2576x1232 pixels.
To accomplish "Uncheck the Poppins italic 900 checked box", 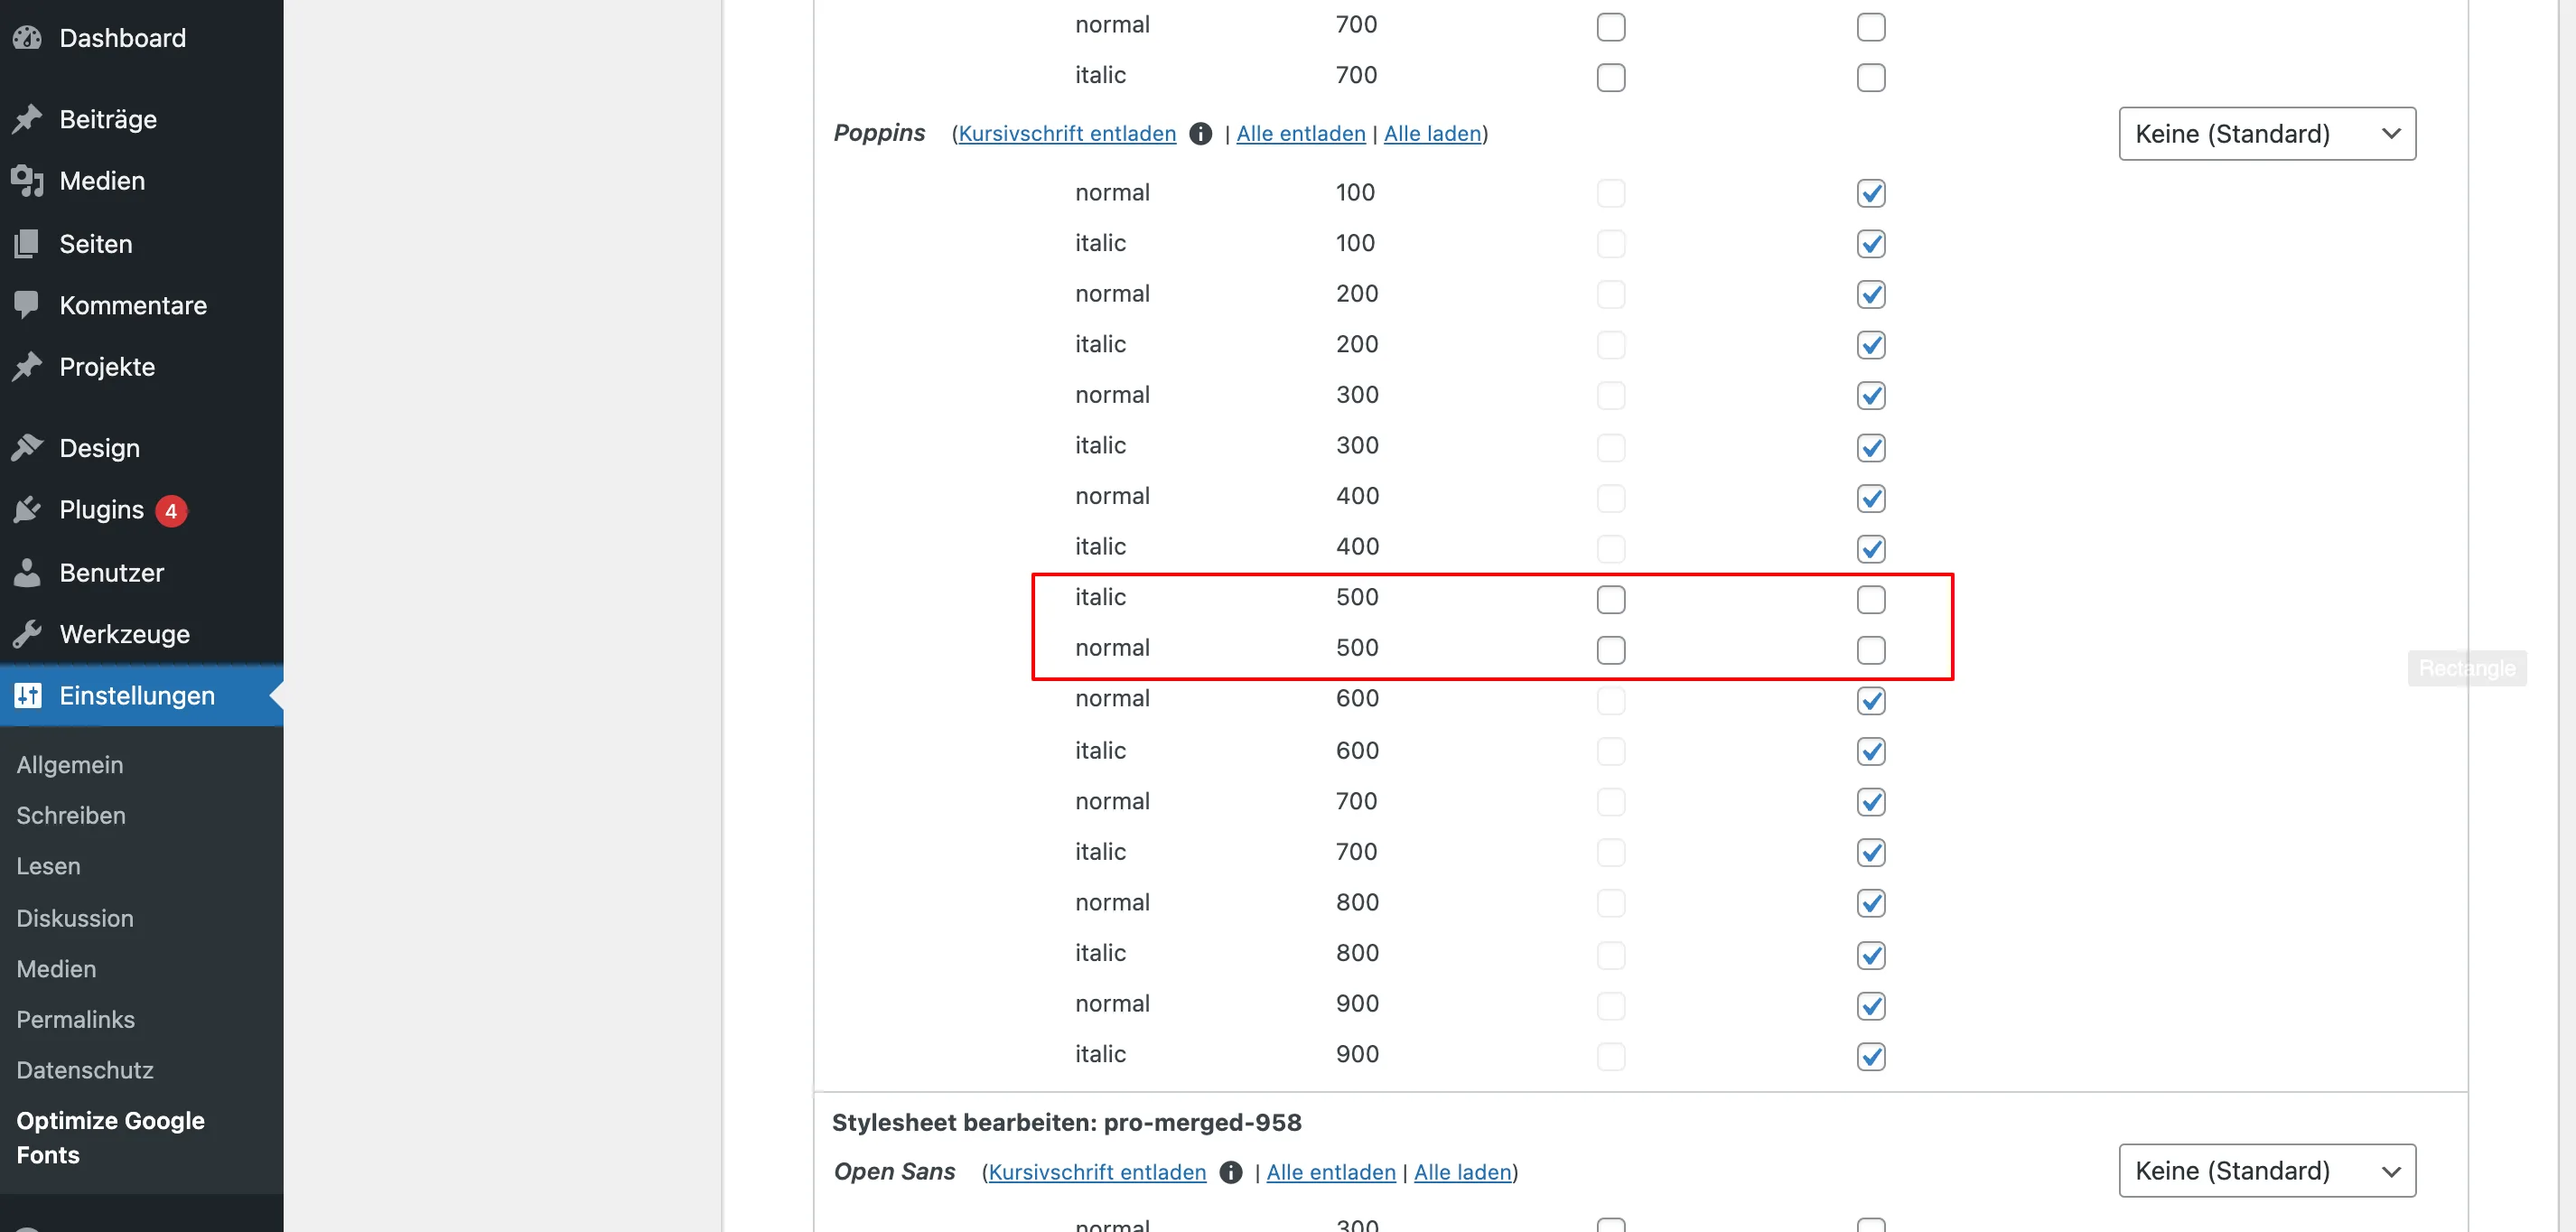I will (x=1870, y=1056).
